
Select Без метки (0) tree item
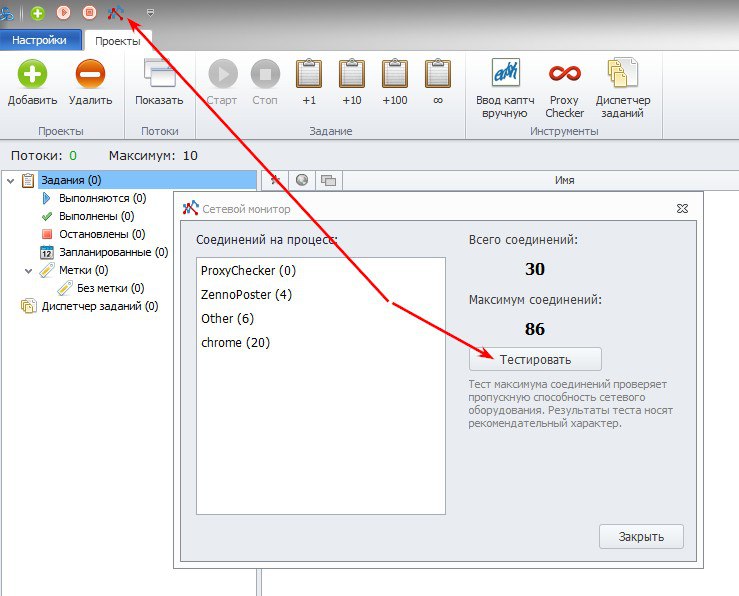pyautogui.click(x=110, y=288)
